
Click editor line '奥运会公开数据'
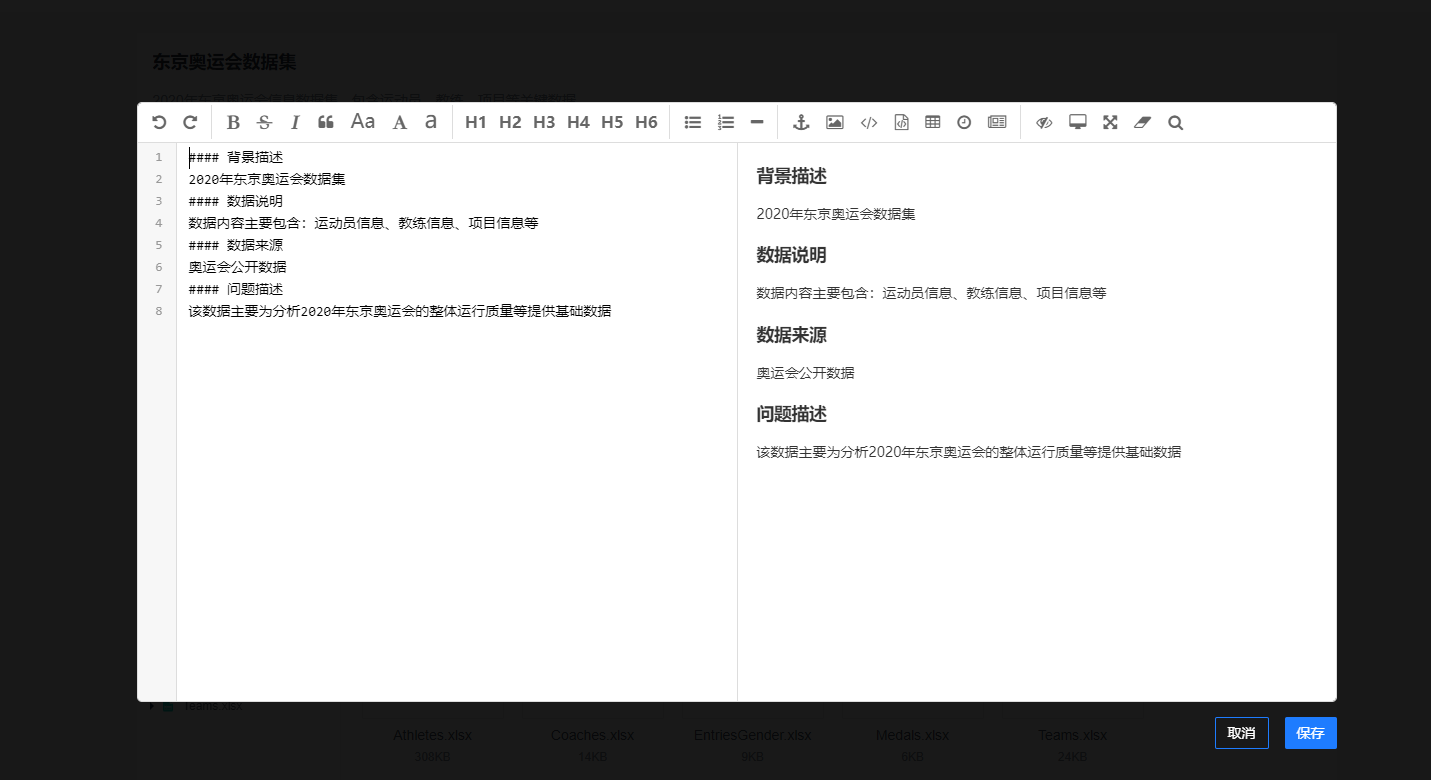click(238, 267)
